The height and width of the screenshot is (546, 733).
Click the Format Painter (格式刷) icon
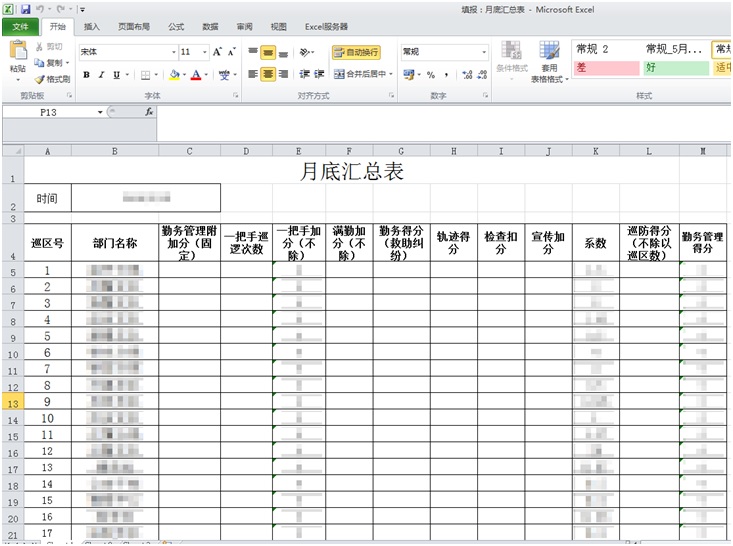tap(52, 79)
